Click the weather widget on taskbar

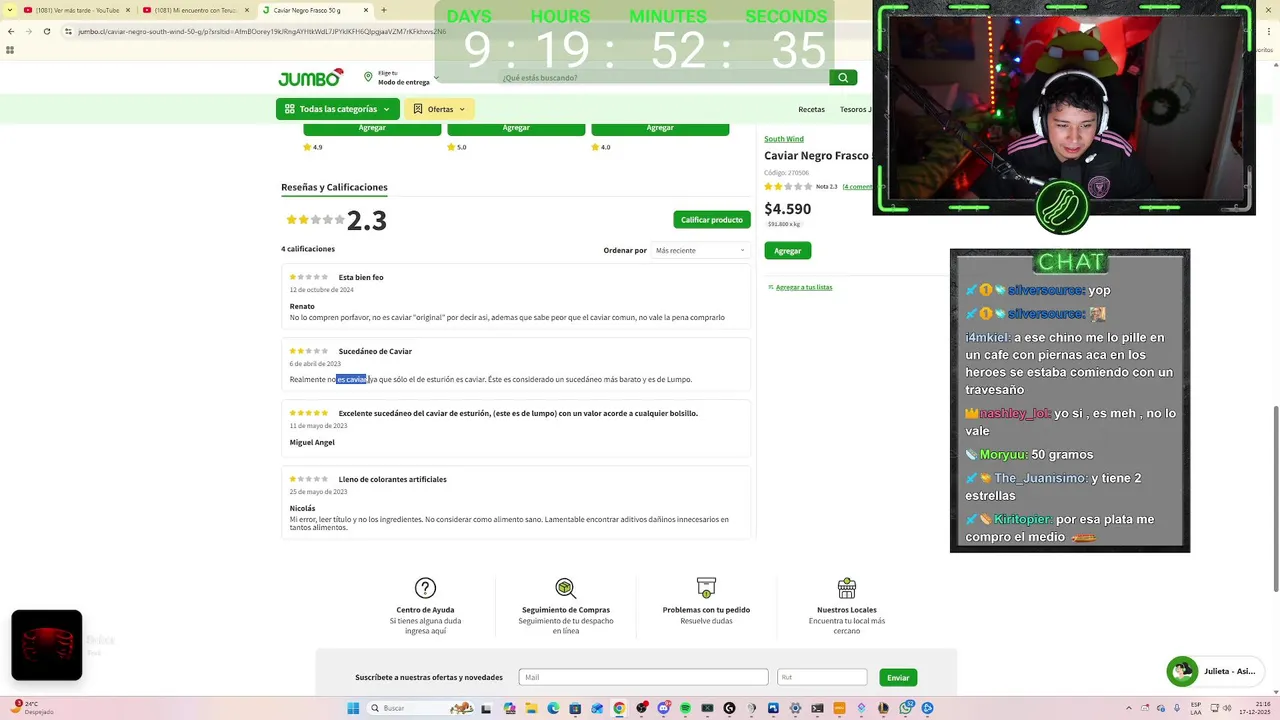[32, 708]
